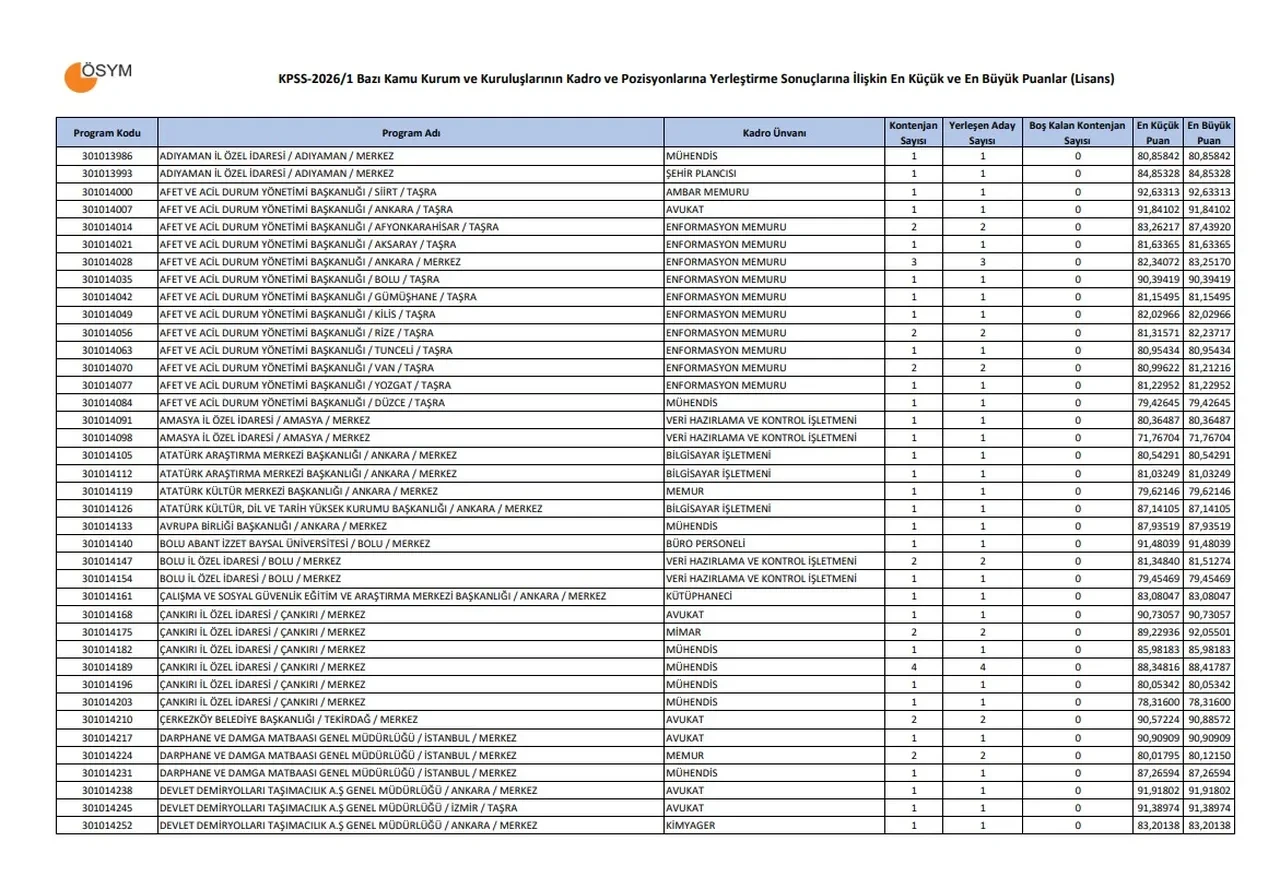Click the maximum score 80,12150
This screenshot has width=1280, height=889.
click(x=1209, y=755)
